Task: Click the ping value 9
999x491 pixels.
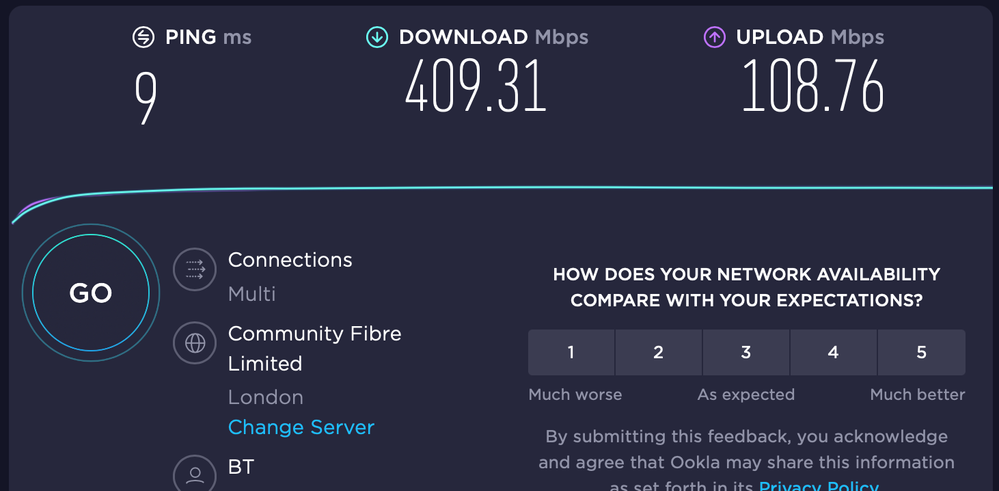Action: [146, 95]
